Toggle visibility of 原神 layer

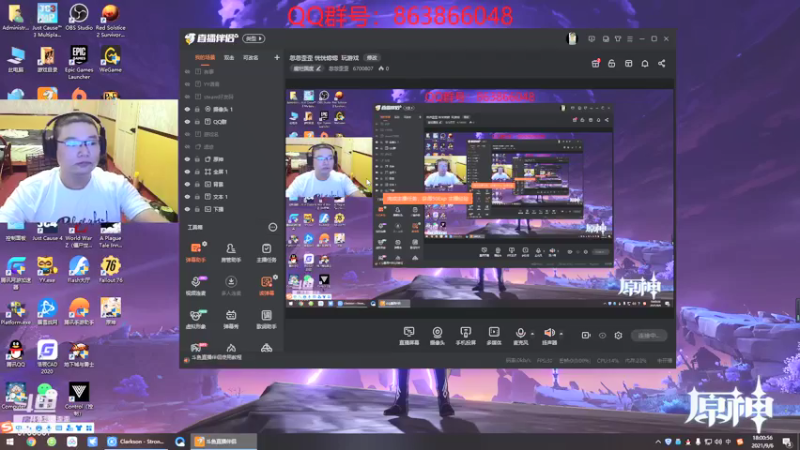pos(187,159)
